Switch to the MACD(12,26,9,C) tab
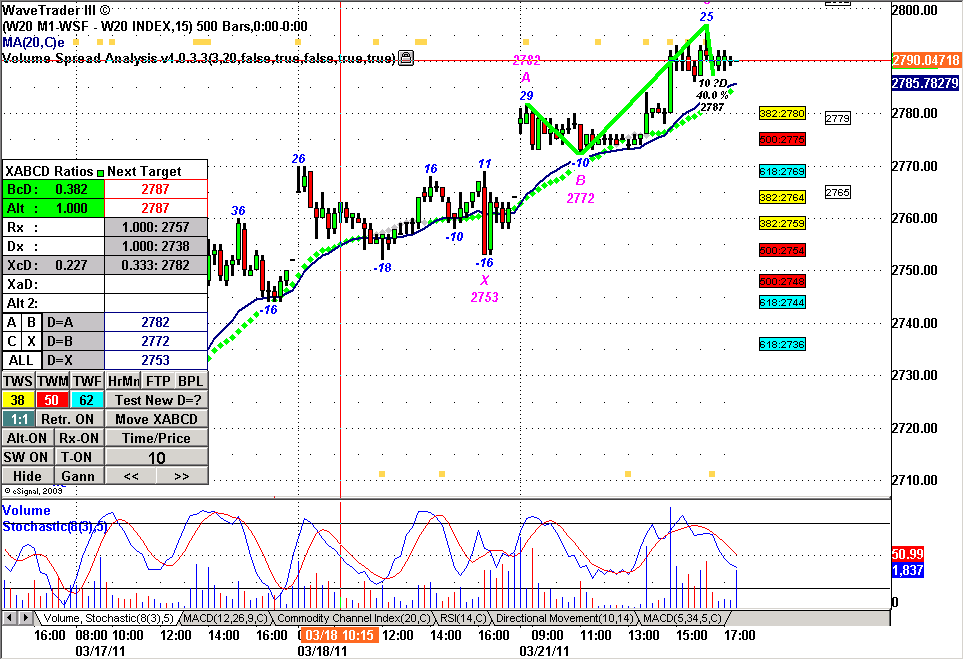Viewport: 964px width, 660px height. (x=226, y=618)
